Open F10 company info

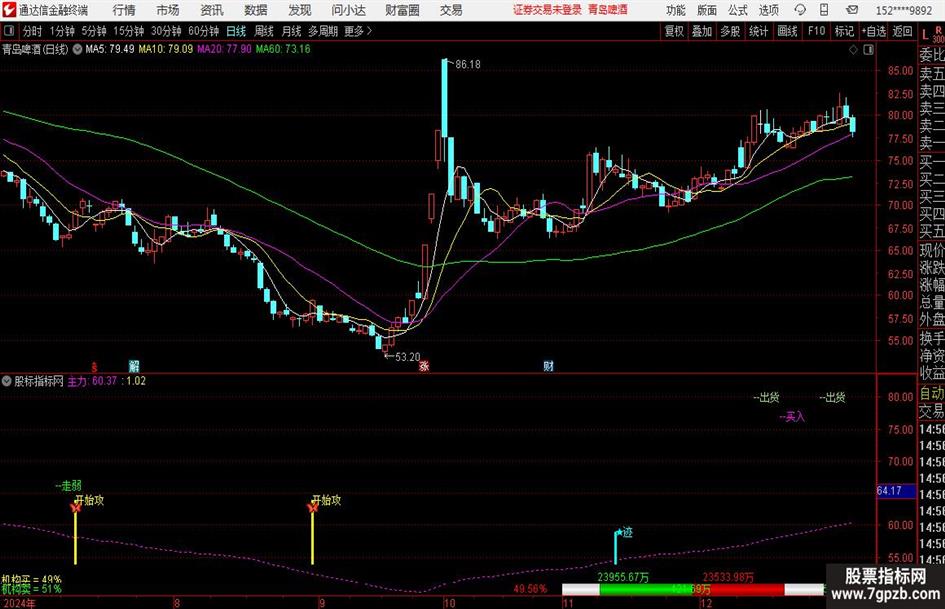pos(817,31)
